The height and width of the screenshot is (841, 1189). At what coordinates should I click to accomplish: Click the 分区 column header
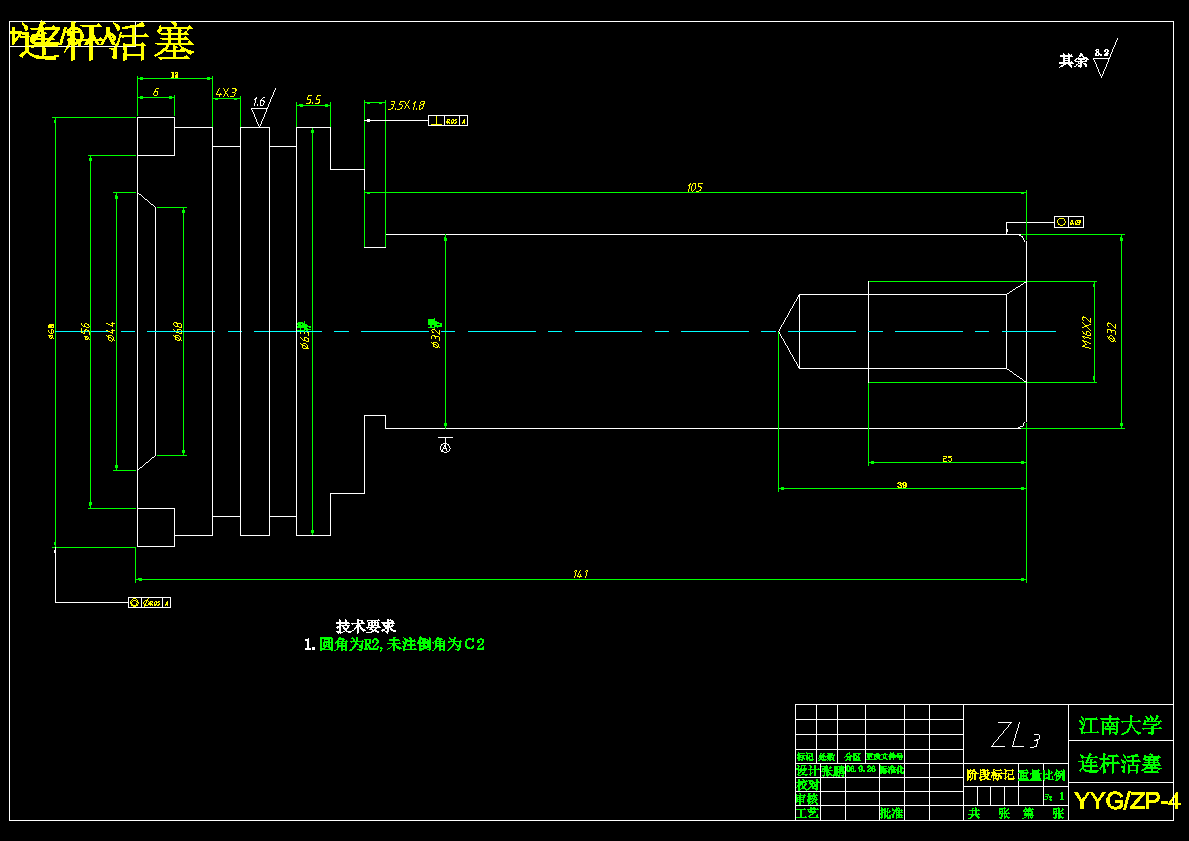click(x=852, y=757)
